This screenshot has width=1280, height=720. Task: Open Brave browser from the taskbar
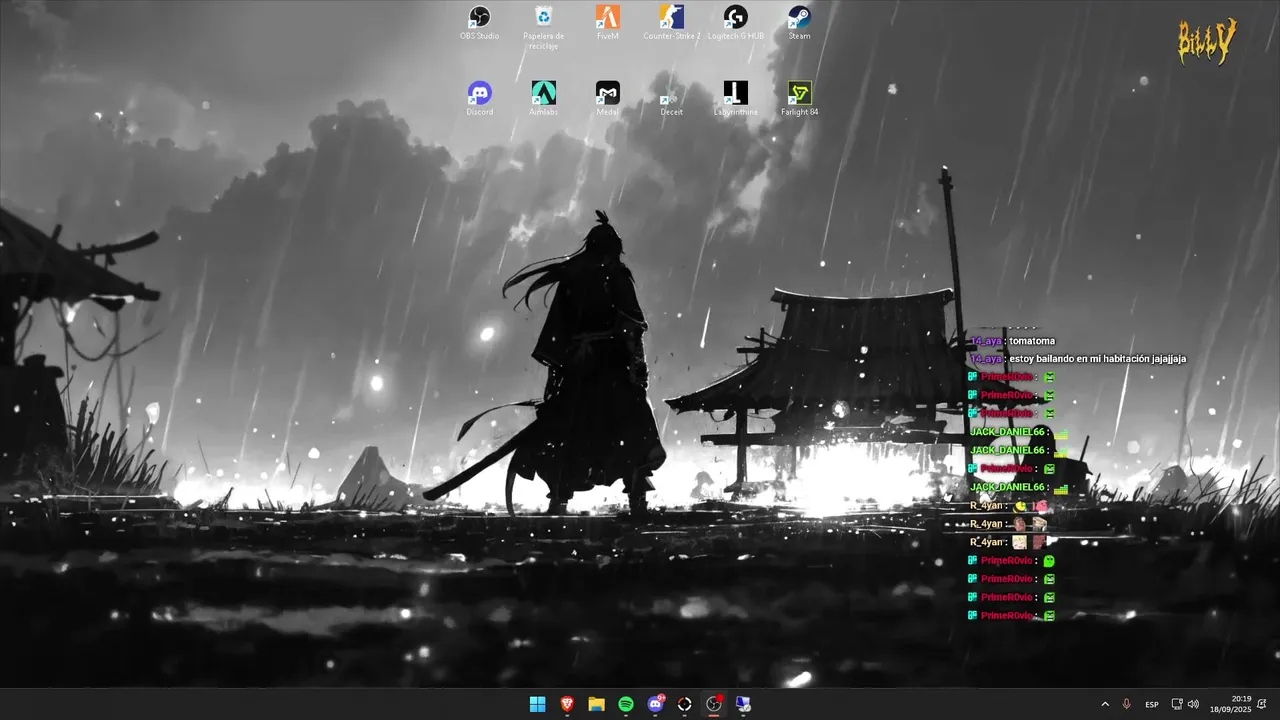[567, 704]
